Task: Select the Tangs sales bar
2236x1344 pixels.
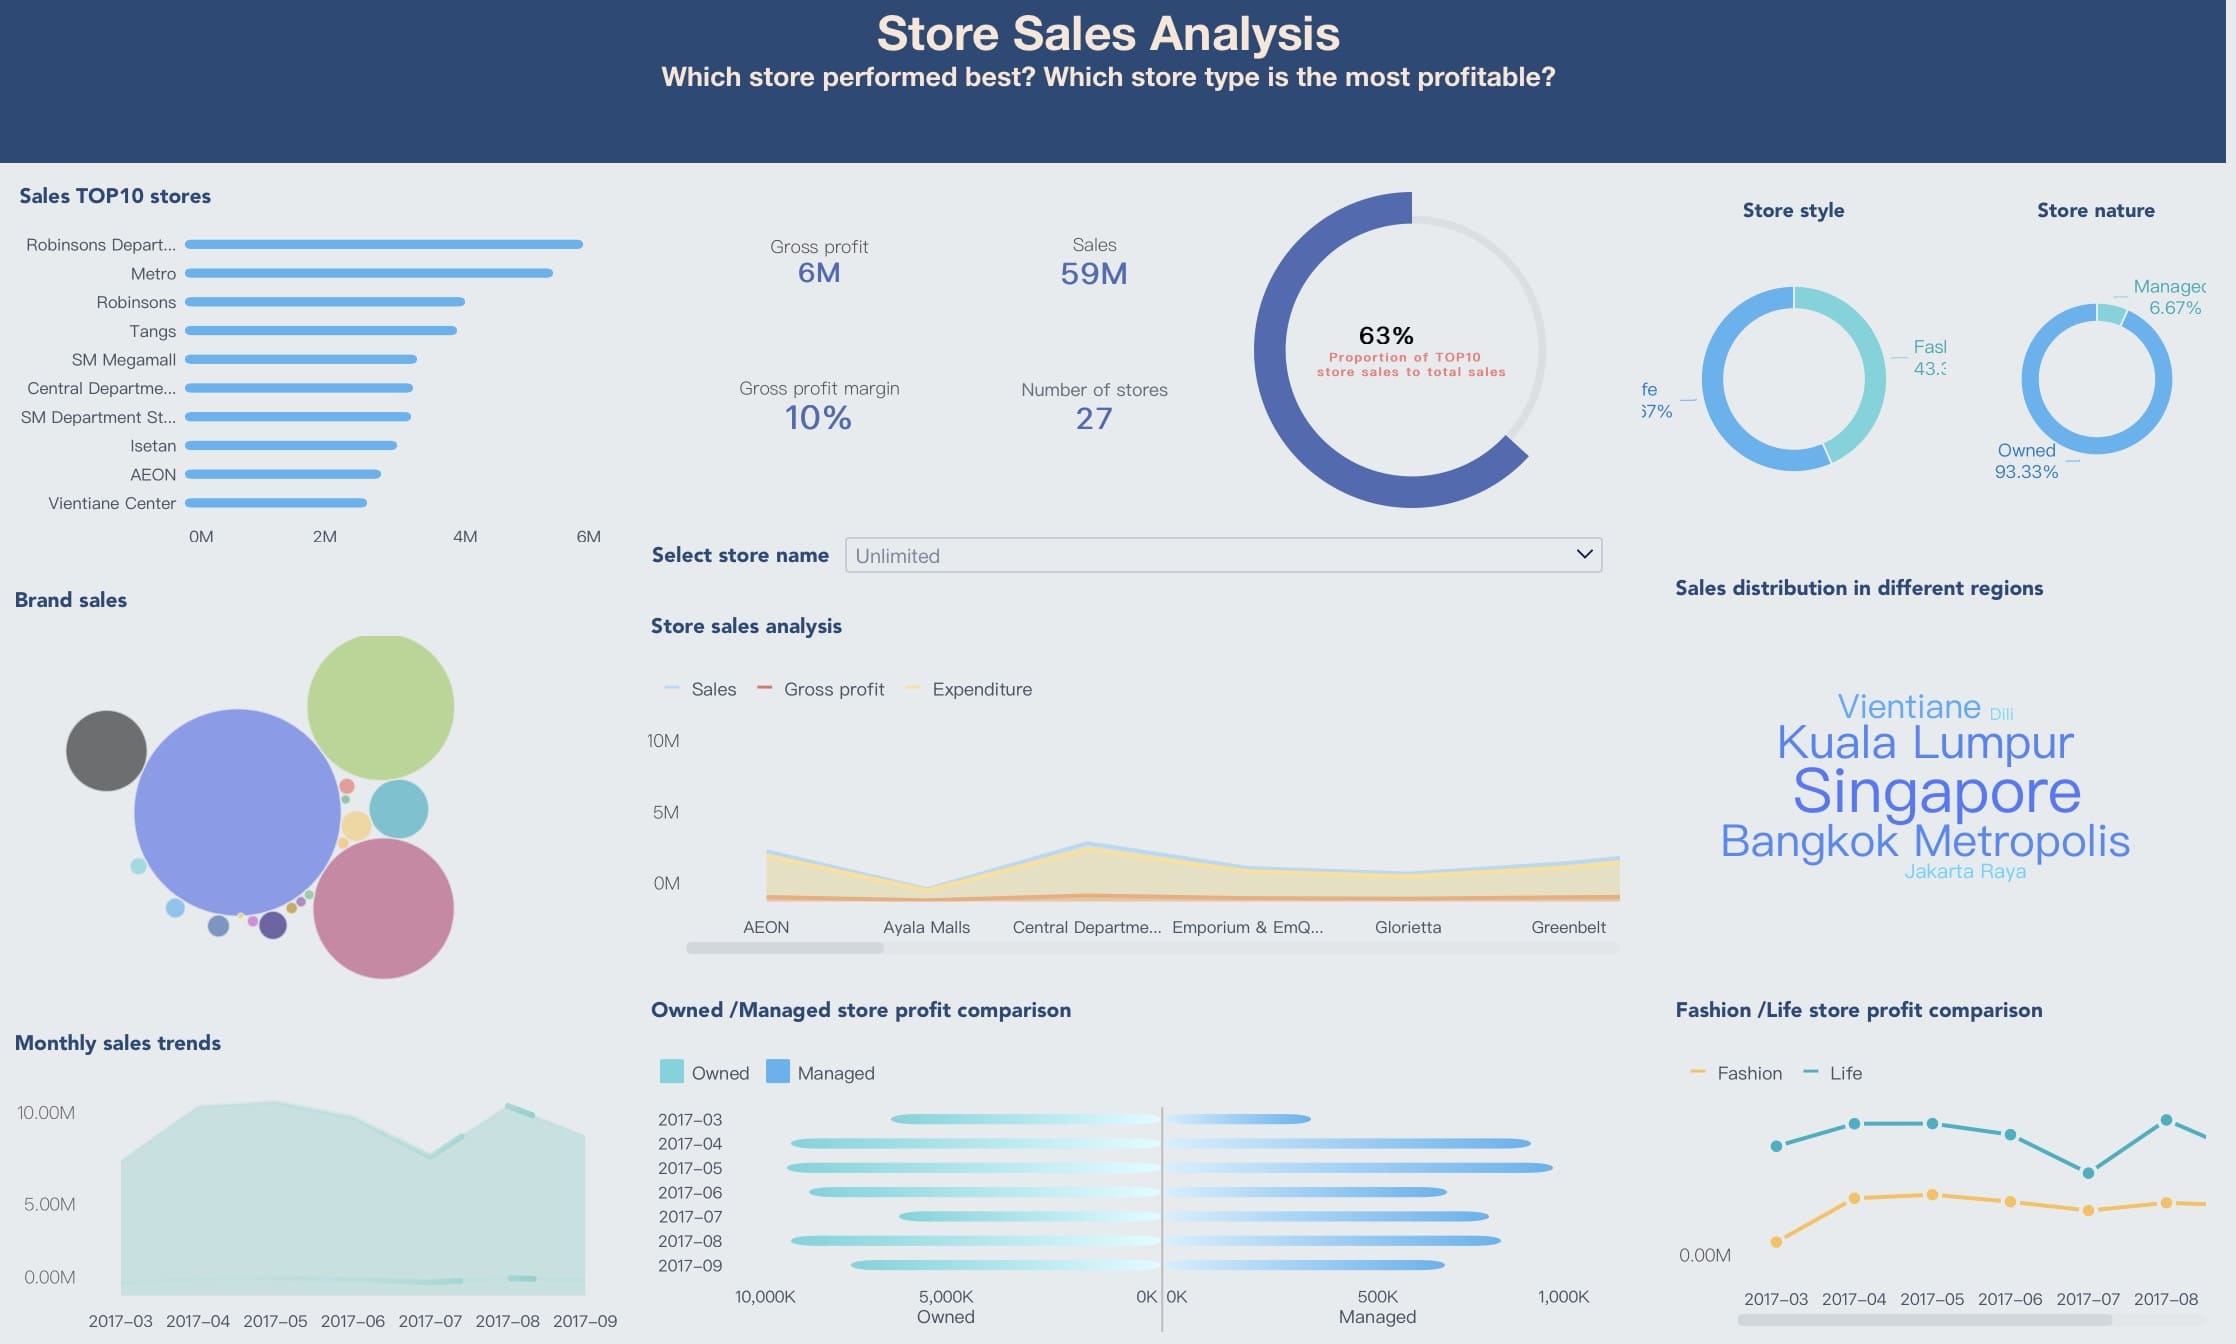Action: pyautogui.click(x=321, y=330)
